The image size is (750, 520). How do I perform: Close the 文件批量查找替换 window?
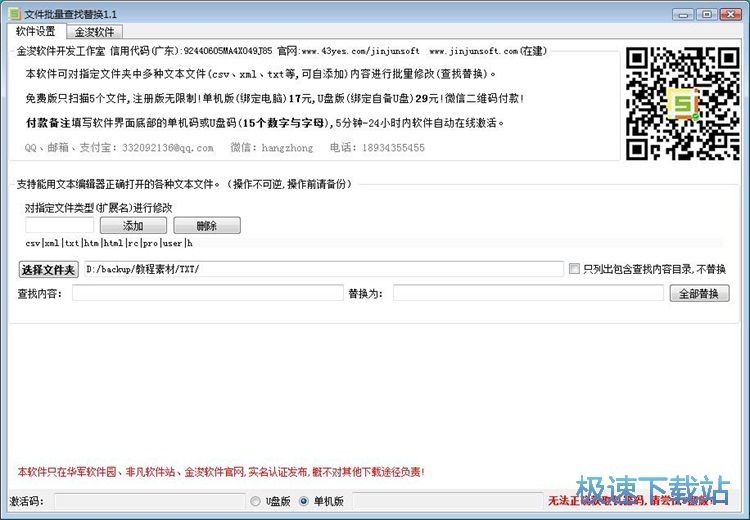[730, 14]
